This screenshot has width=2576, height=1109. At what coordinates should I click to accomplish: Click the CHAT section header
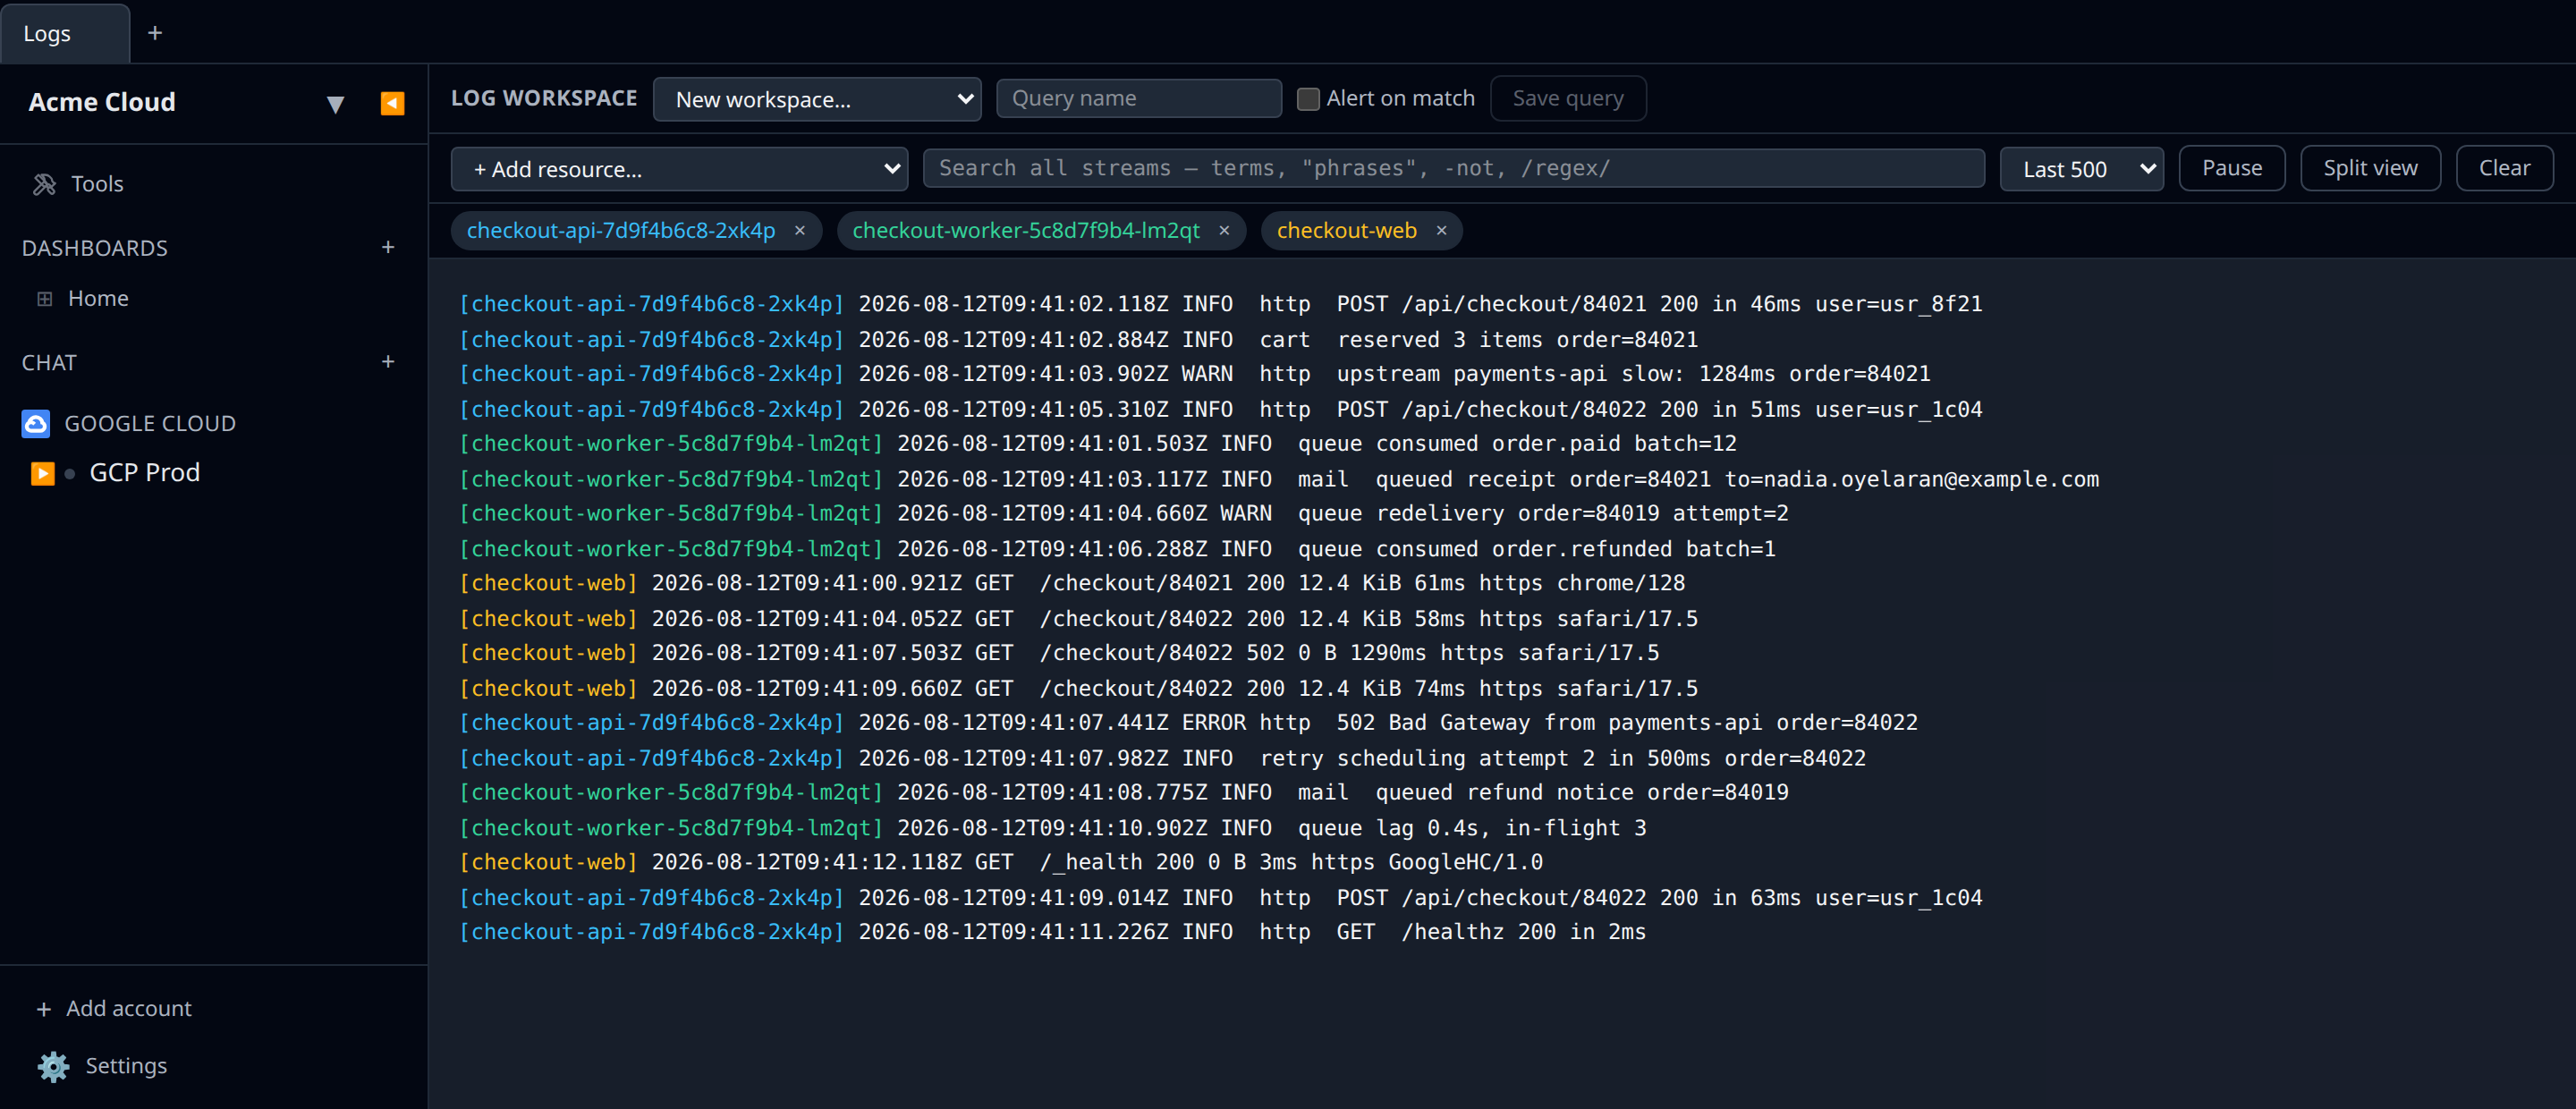click(x=49, y=363)
